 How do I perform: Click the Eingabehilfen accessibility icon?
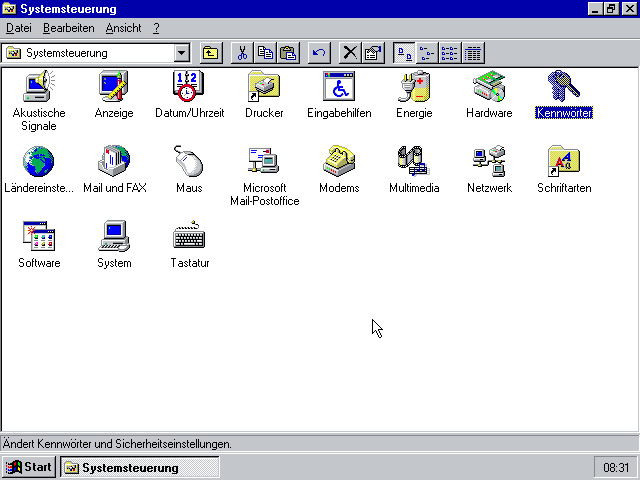click(339, 87)
